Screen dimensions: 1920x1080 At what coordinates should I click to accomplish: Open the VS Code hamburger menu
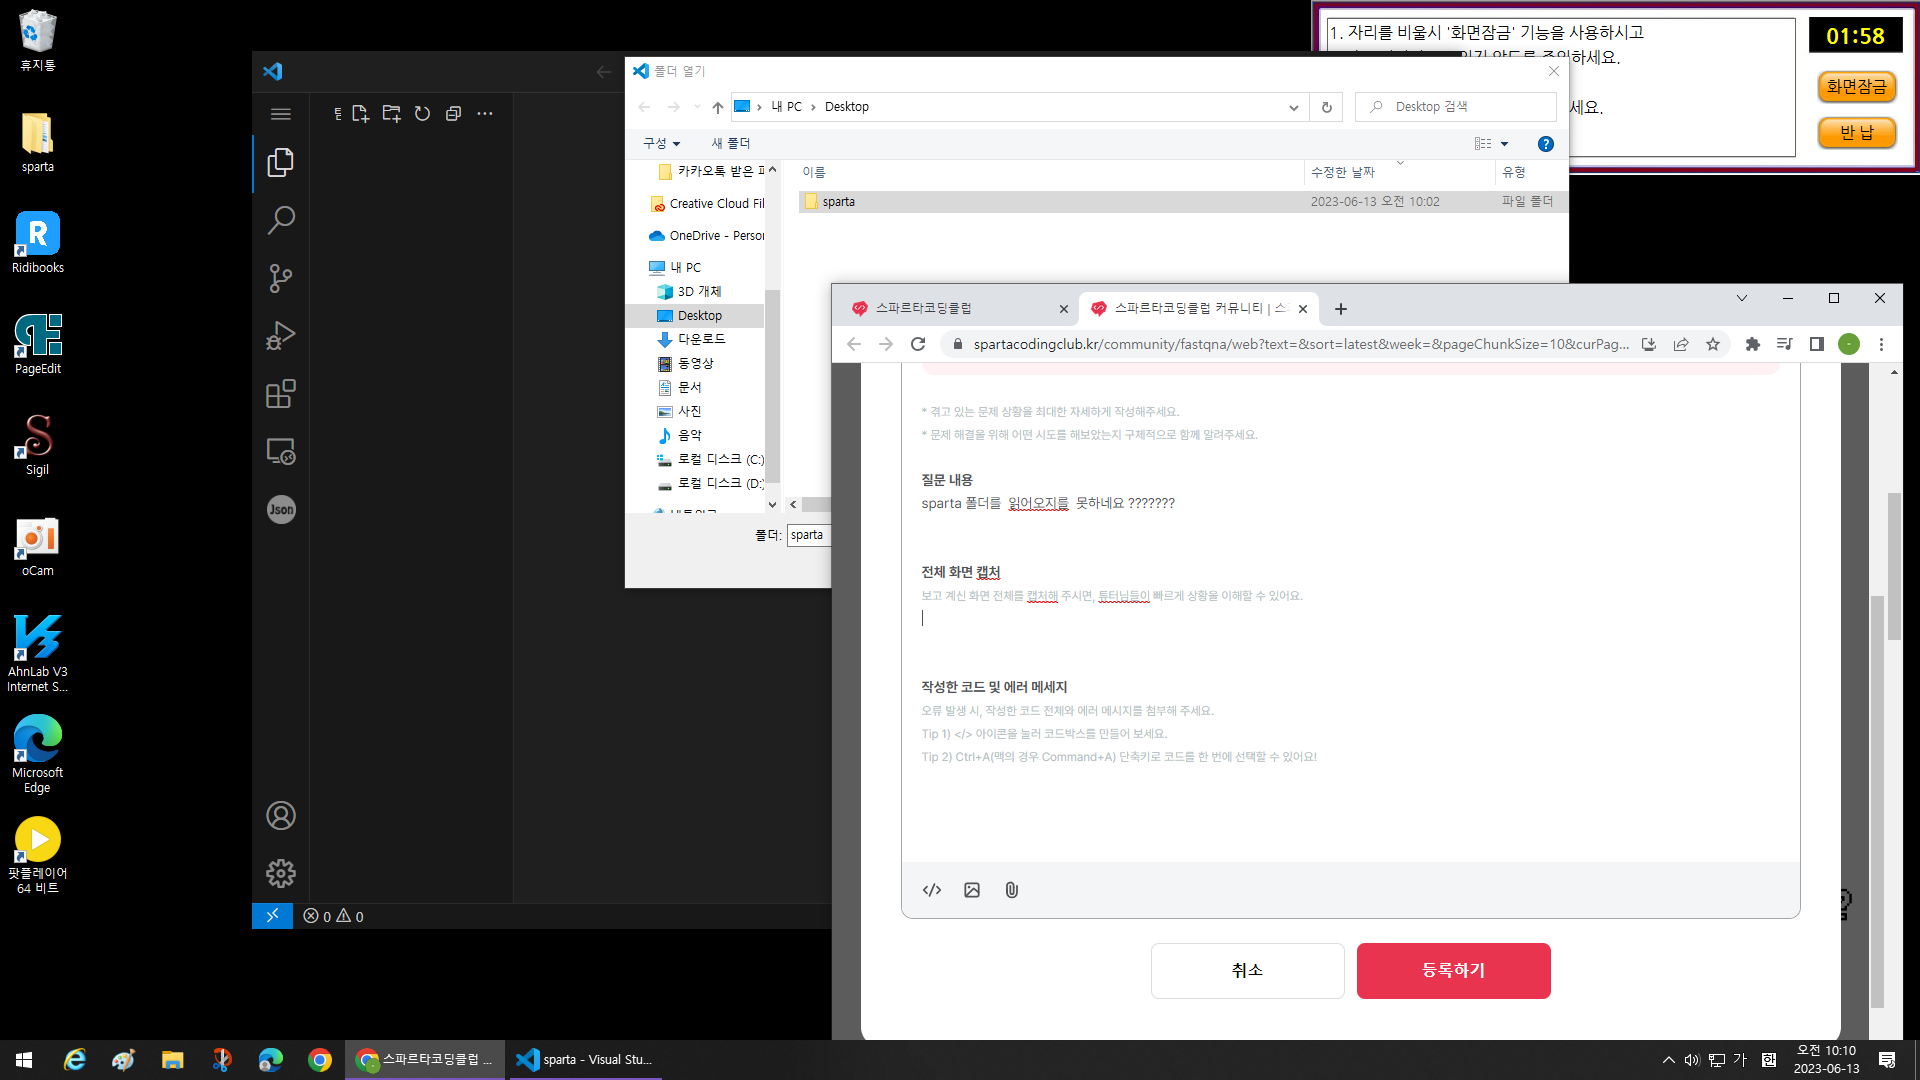tap(281, 114)
